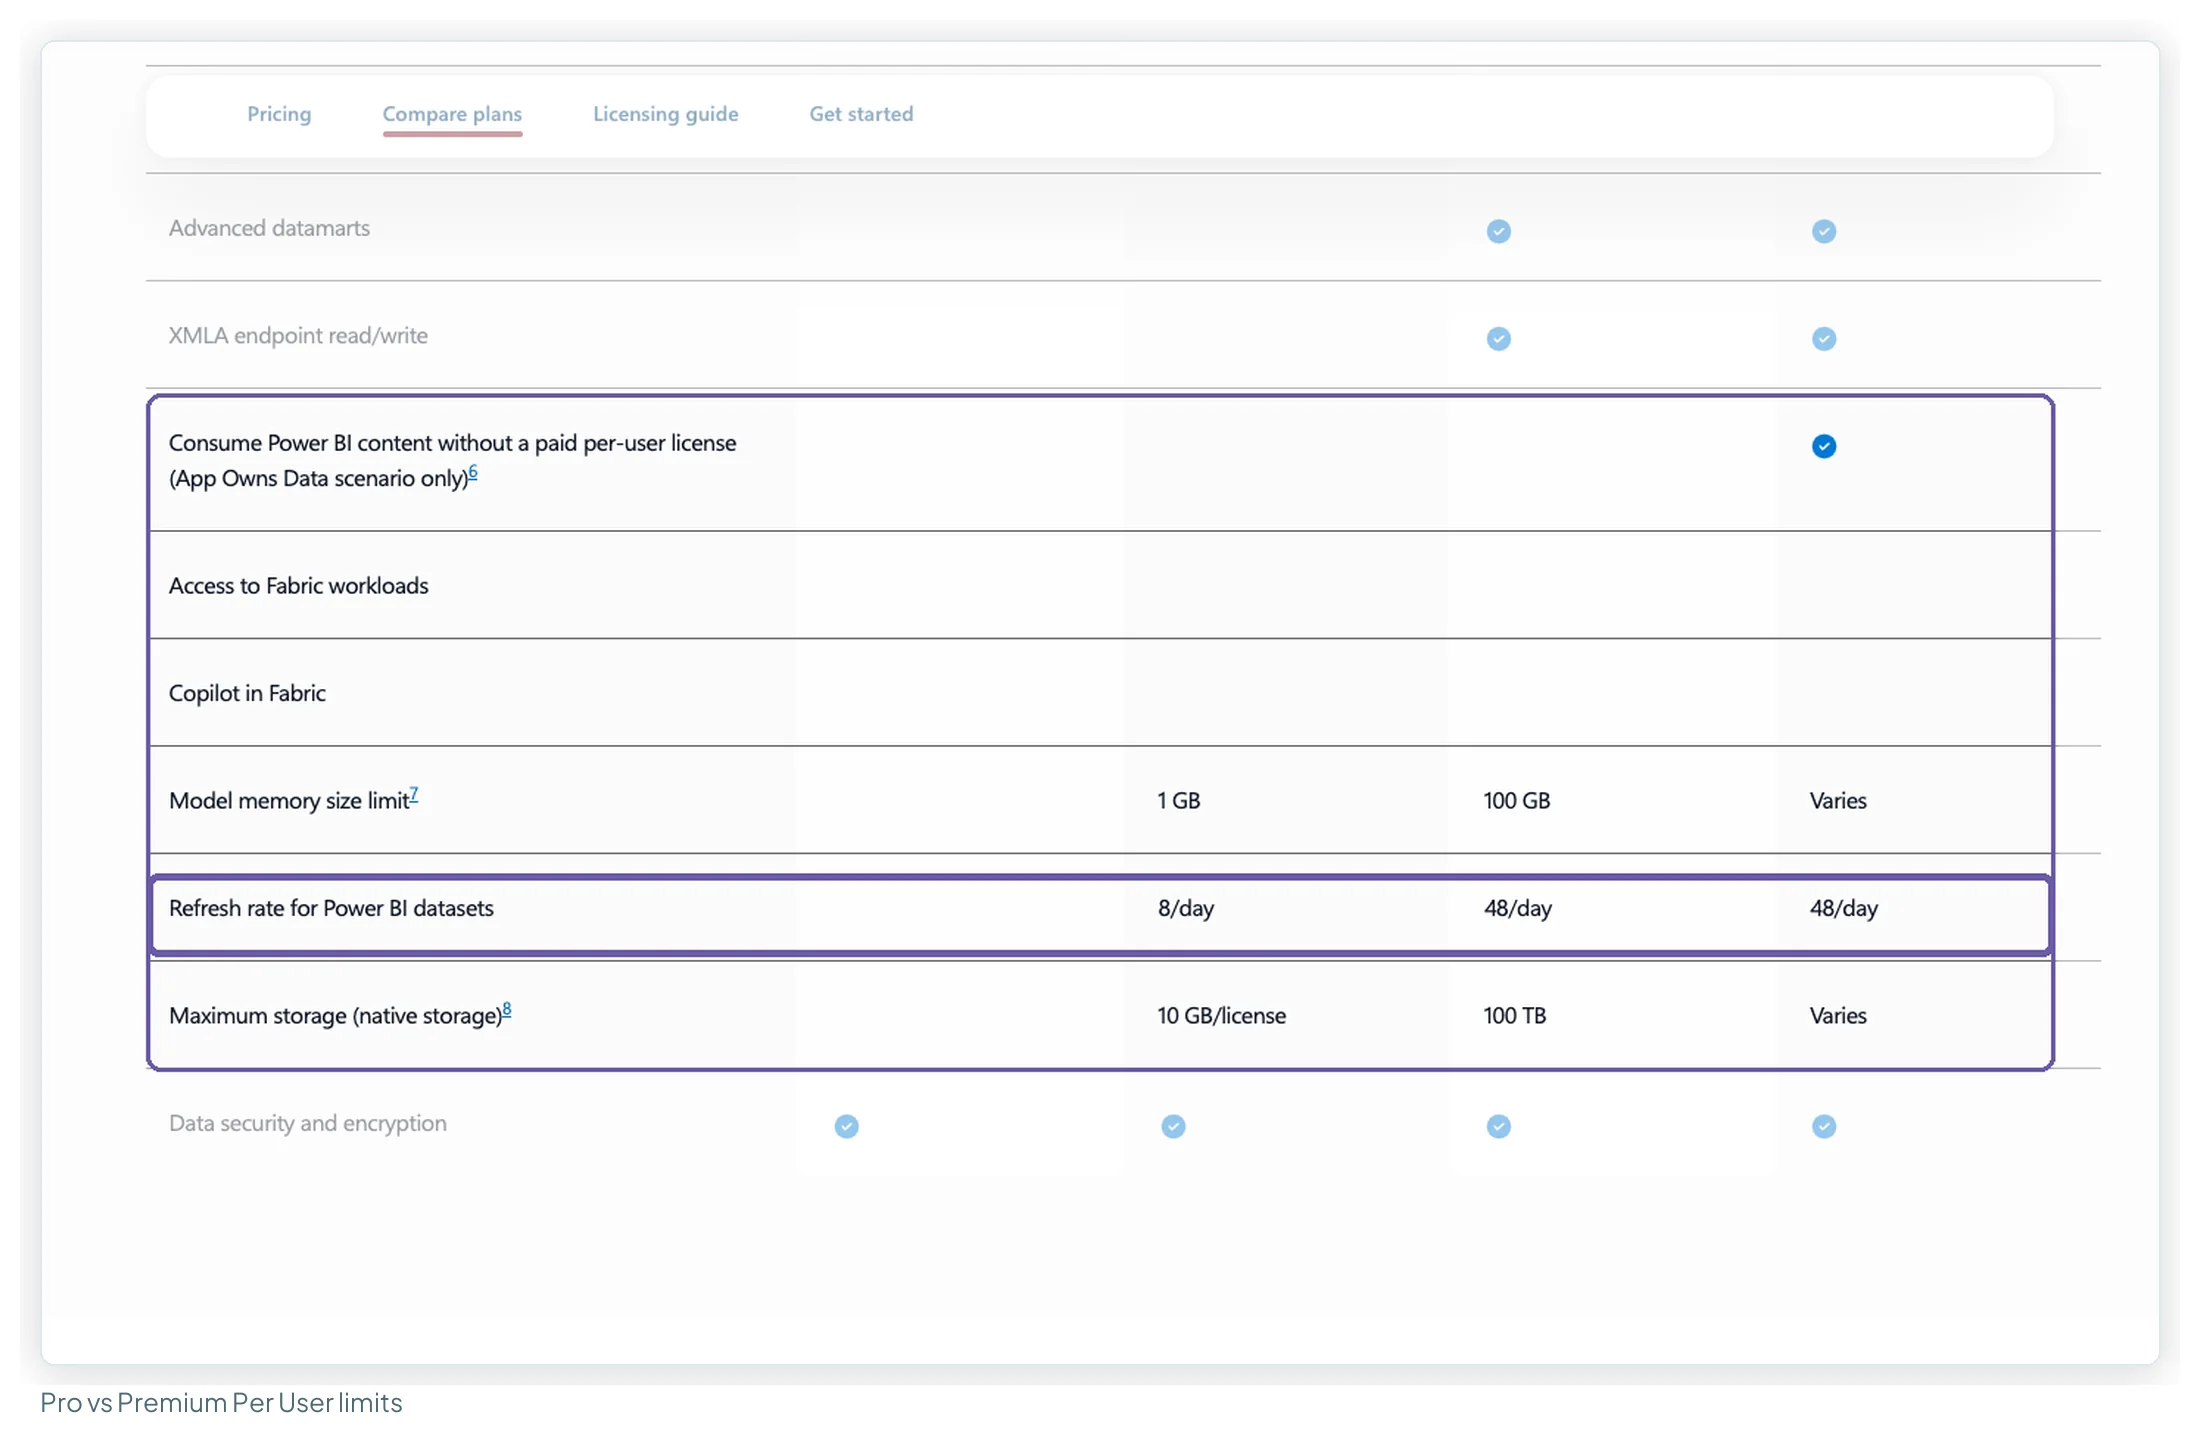Image resolution: width=2200 pixels, height=1439 pixels.
Task: Open footnote 7 link on Model memory size limit
Action: [414, 795]
